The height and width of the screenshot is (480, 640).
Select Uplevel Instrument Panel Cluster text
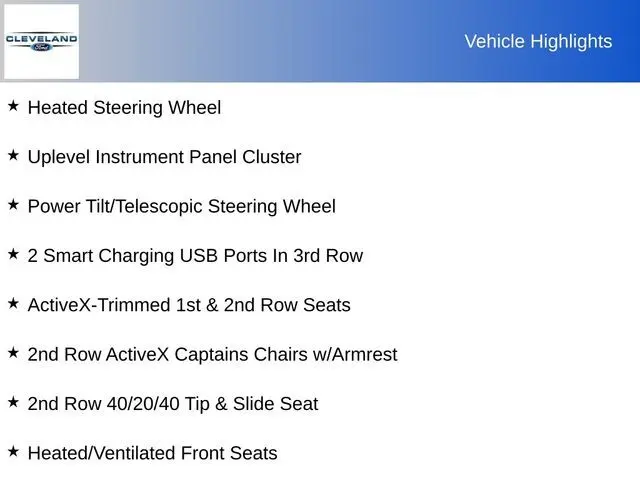tap(164, 157)
